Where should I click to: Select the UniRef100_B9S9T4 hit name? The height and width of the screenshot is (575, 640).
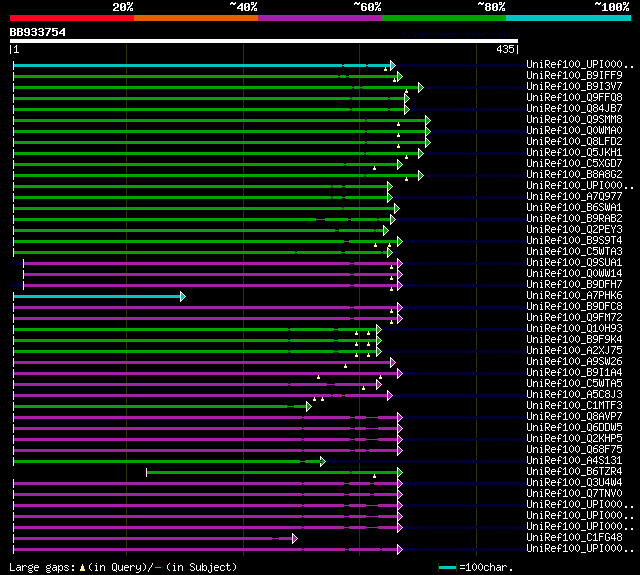point(574,241)
